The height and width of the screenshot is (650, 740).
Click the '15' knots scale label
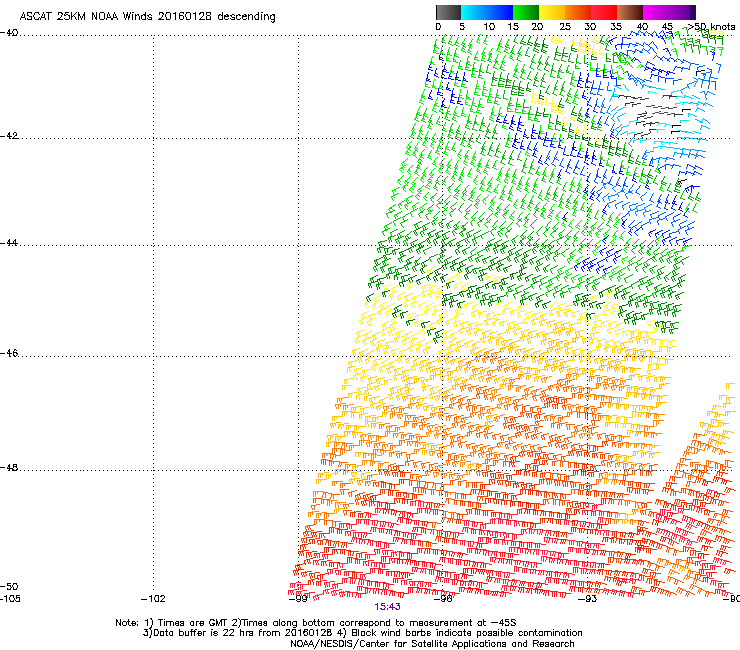click(x=513, y=27)
